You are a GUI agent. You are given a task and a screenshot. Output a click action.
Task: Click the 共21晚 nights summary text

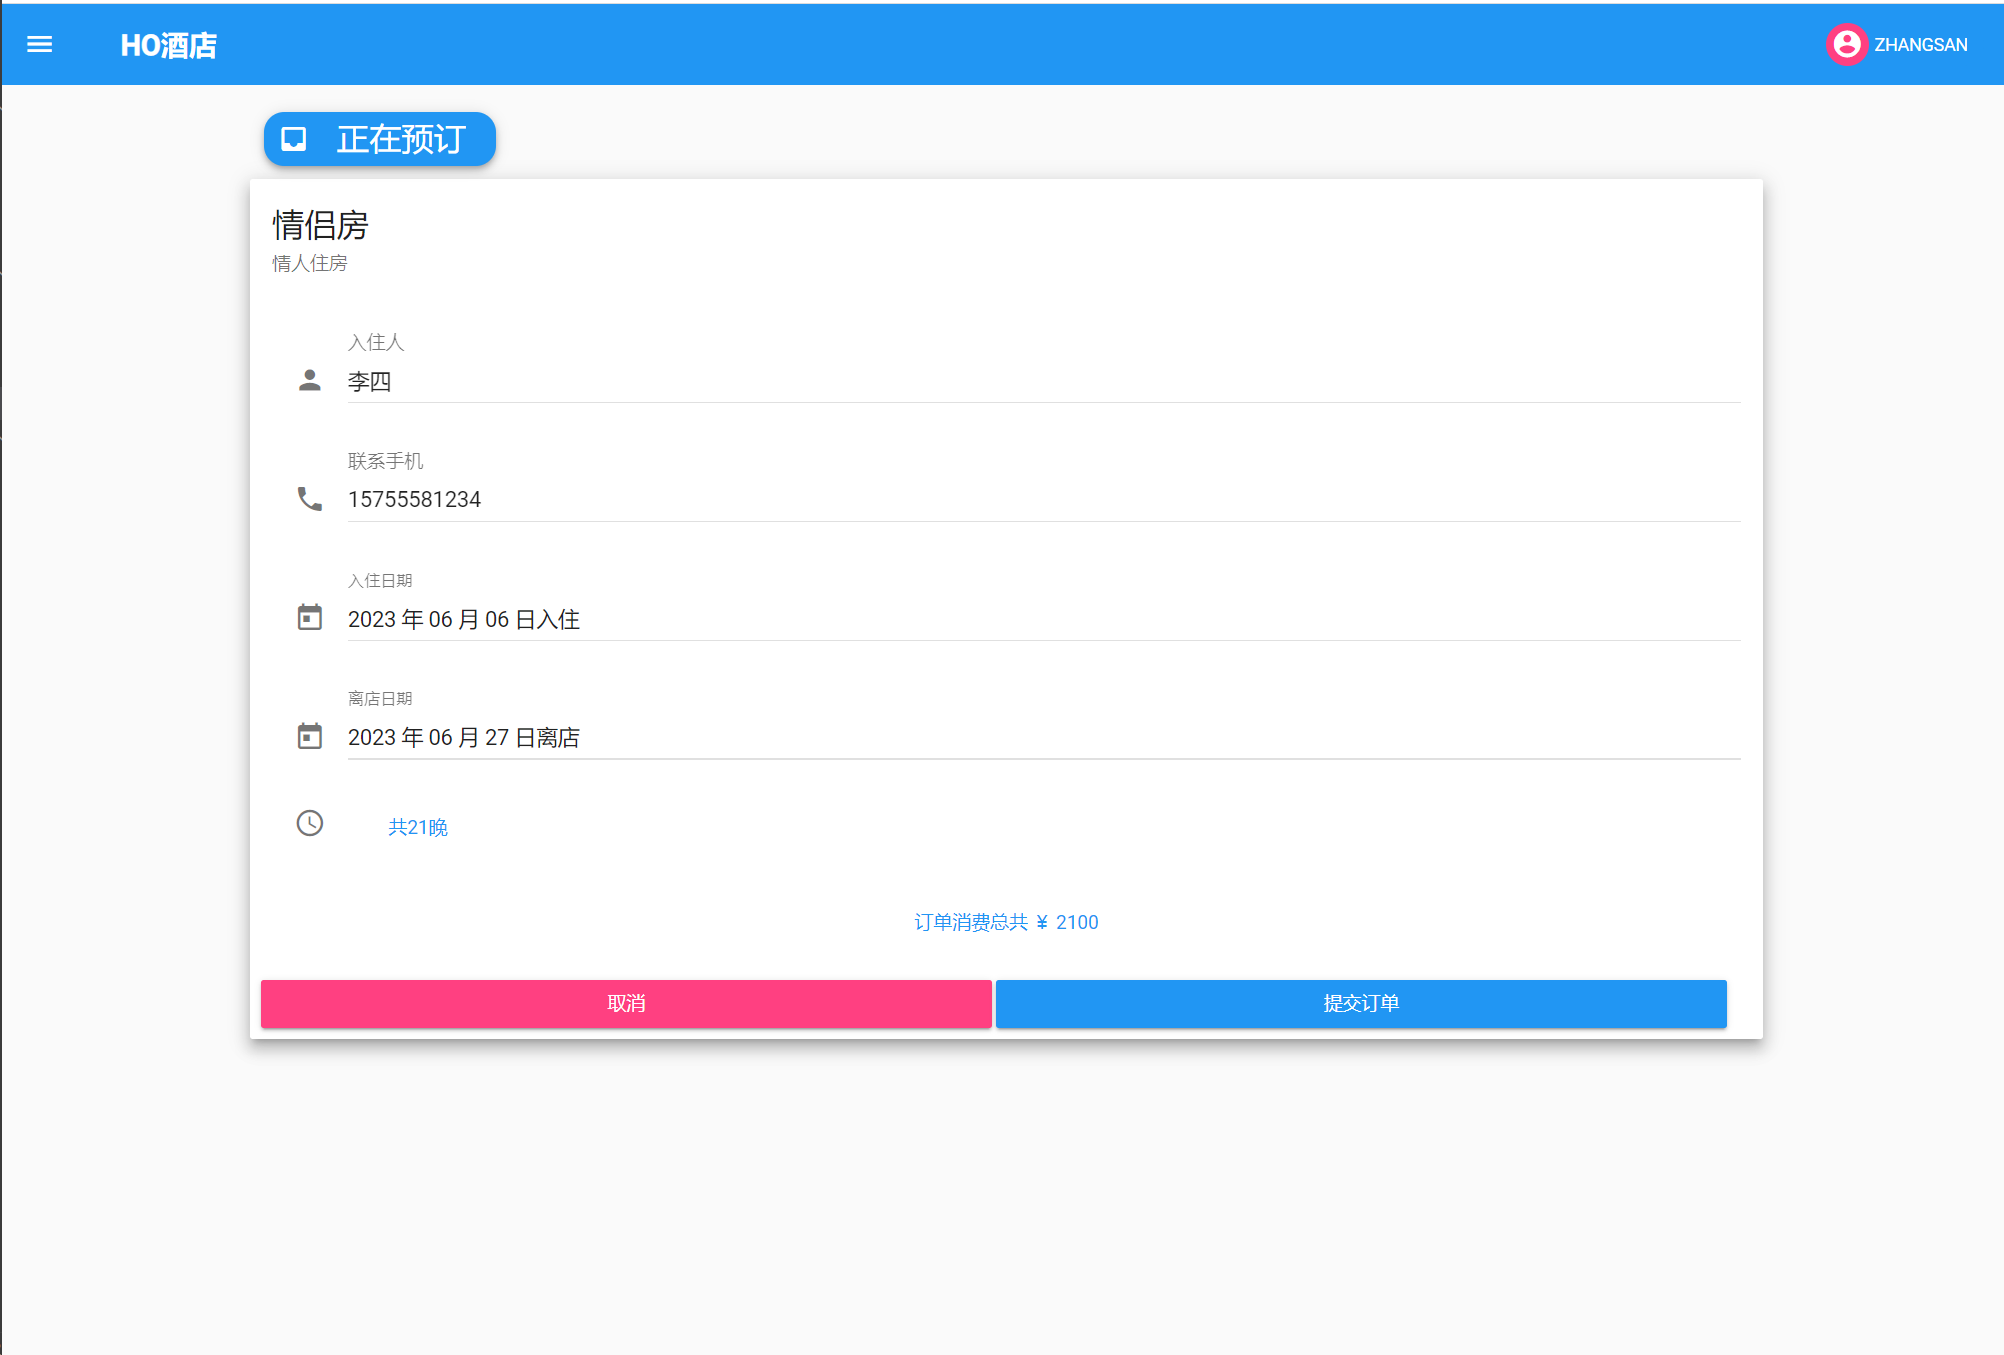pyautogui.click(x=418, y=827)
